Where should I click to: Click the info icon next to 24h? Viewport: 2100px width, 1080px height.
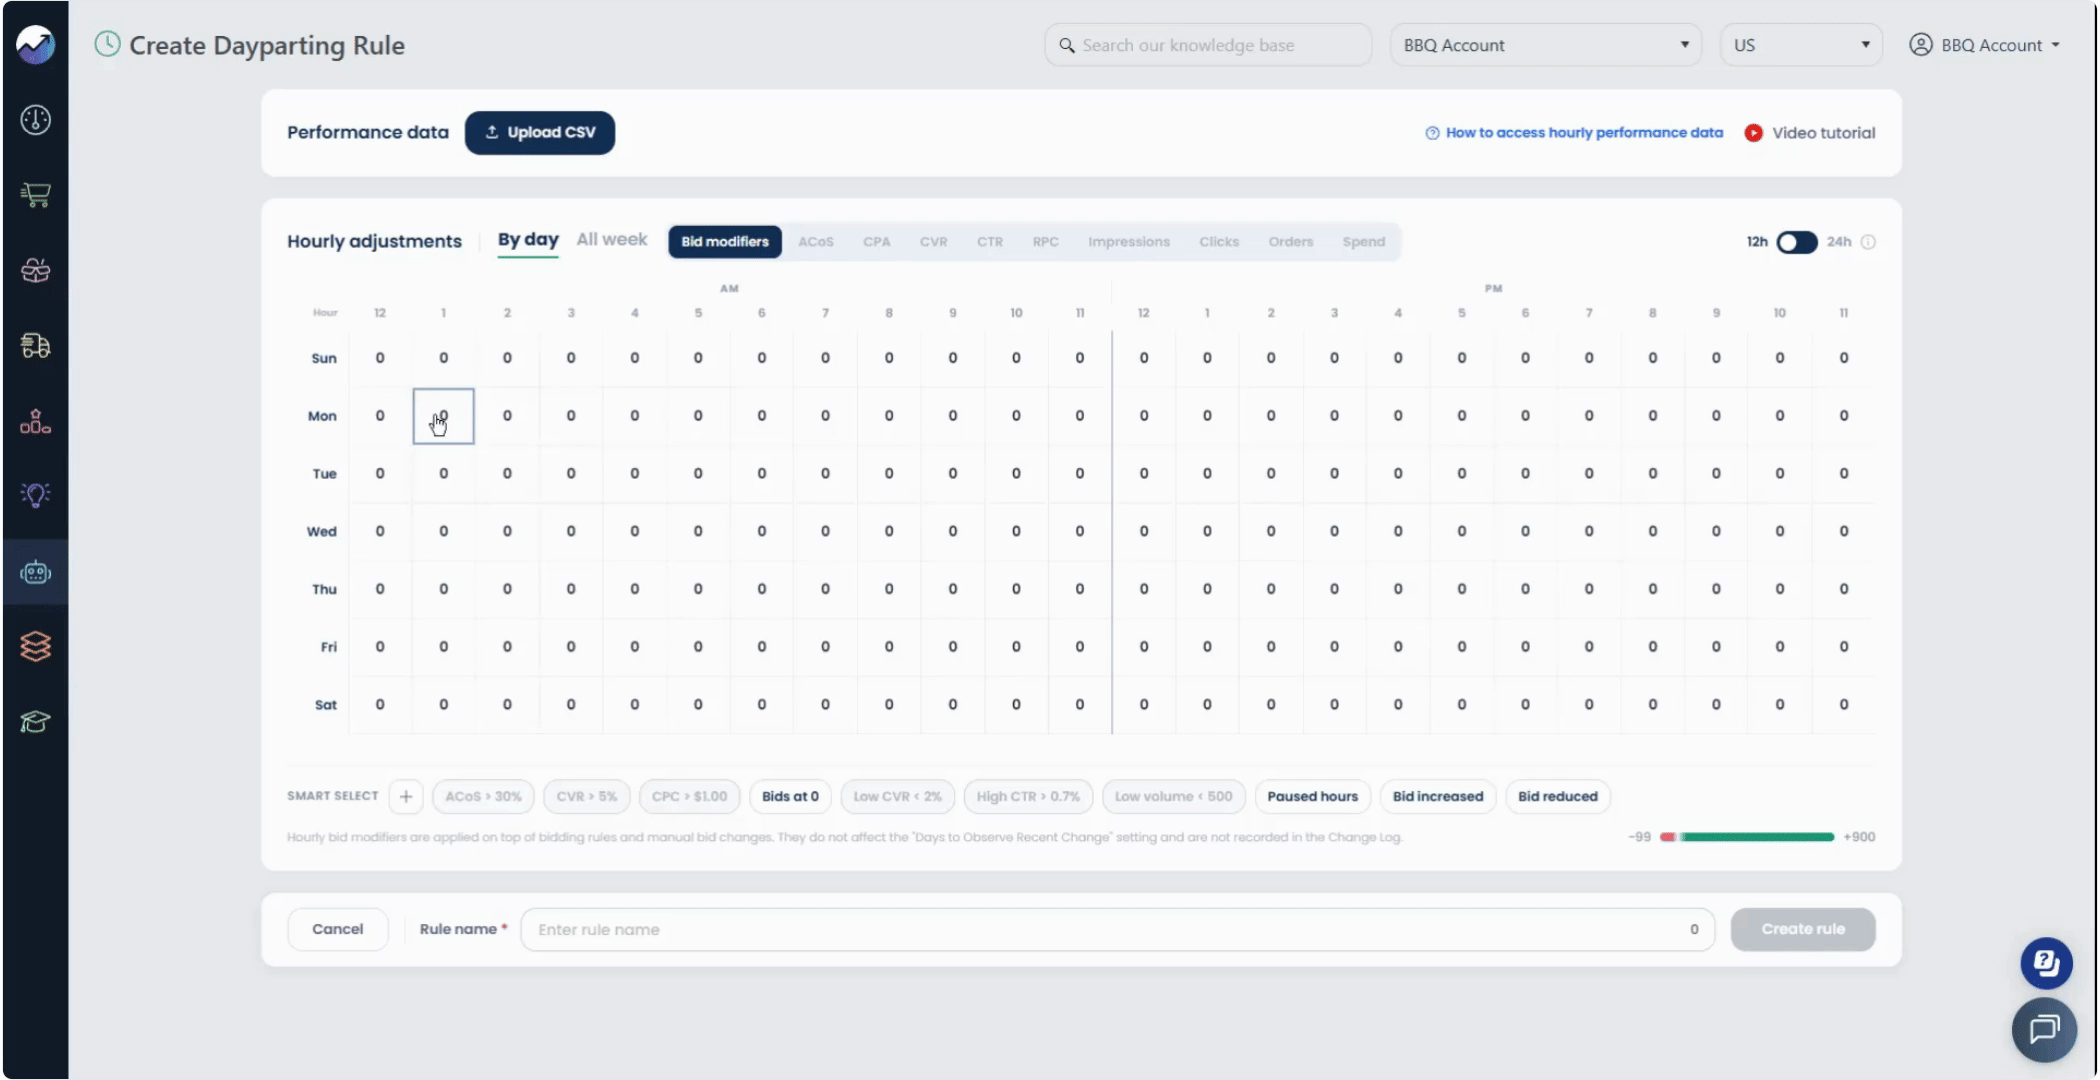1868,242
